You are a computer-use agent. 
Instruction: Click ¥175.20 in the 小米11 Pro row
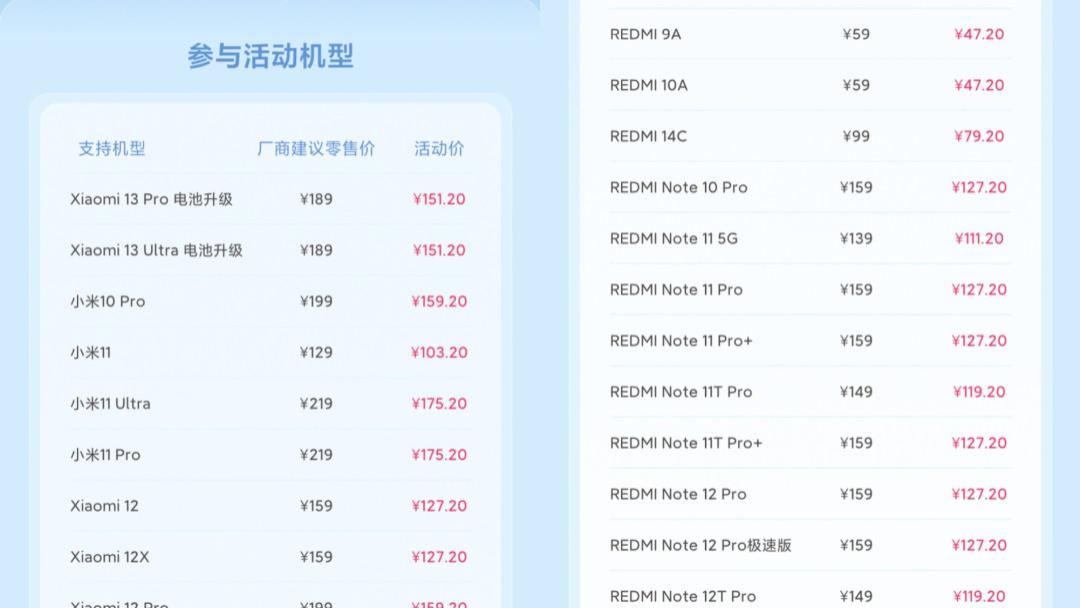[439, 454]
